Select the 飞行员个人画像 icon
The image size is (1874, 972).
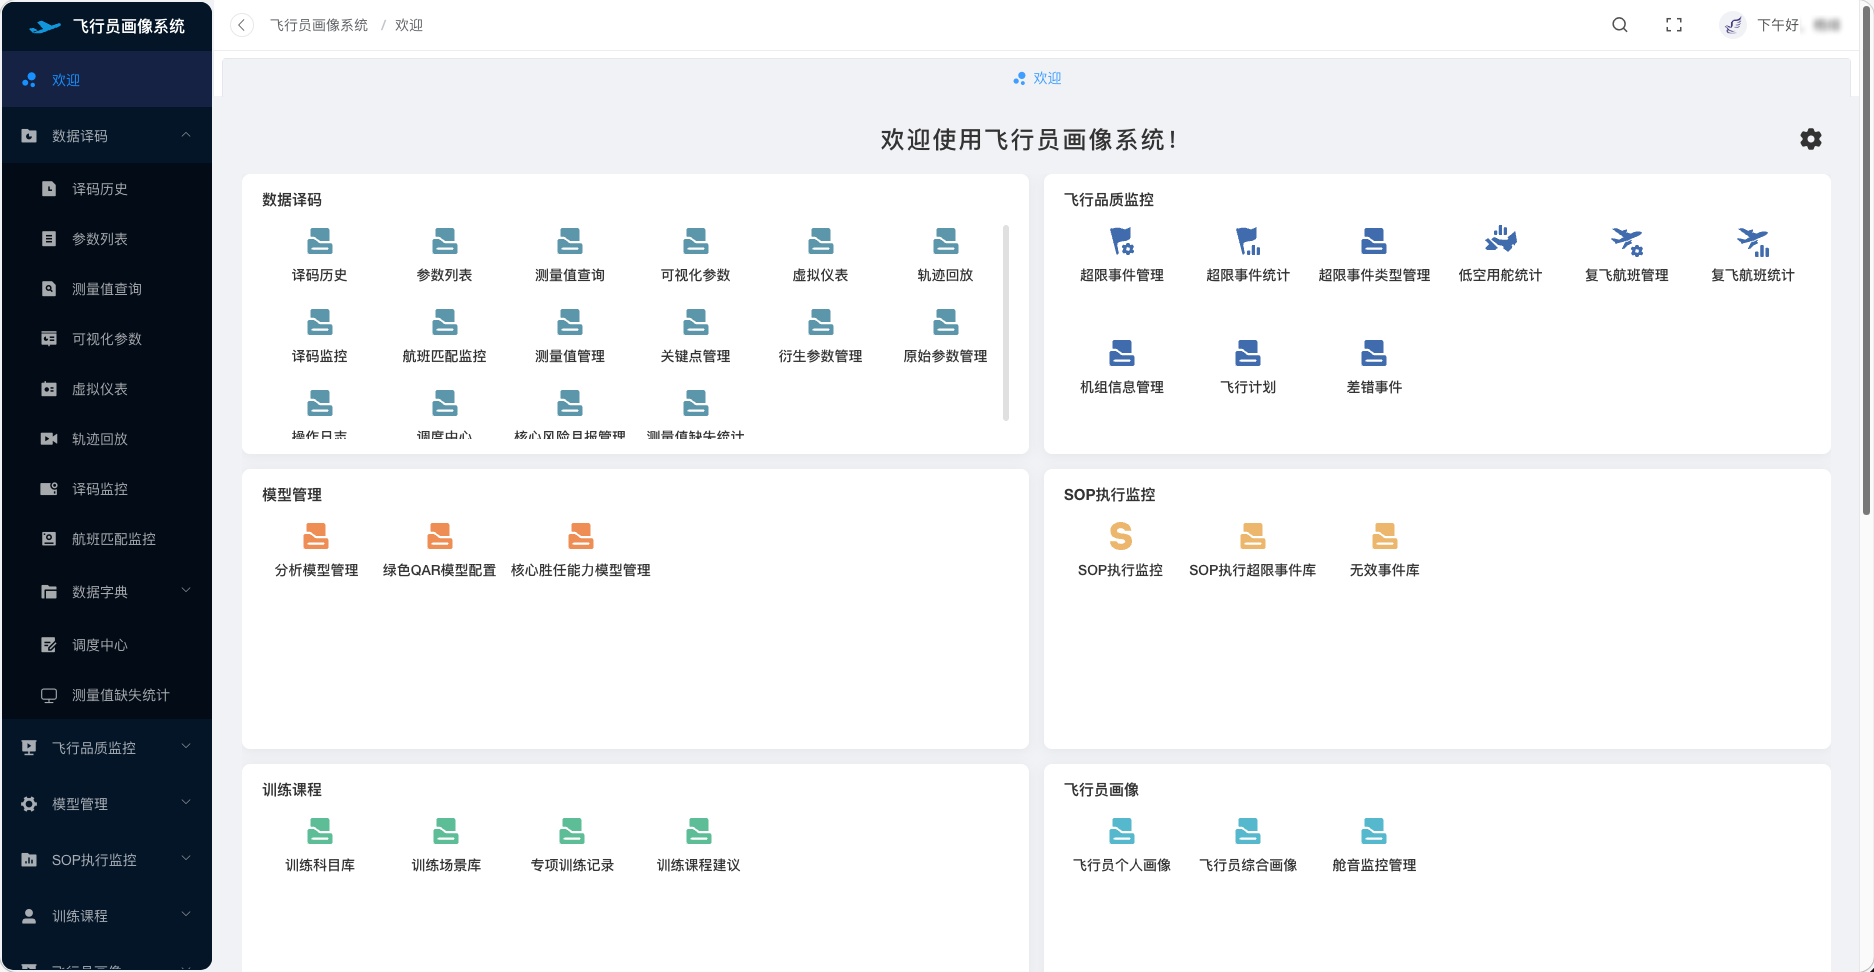tap(1122, 829)
